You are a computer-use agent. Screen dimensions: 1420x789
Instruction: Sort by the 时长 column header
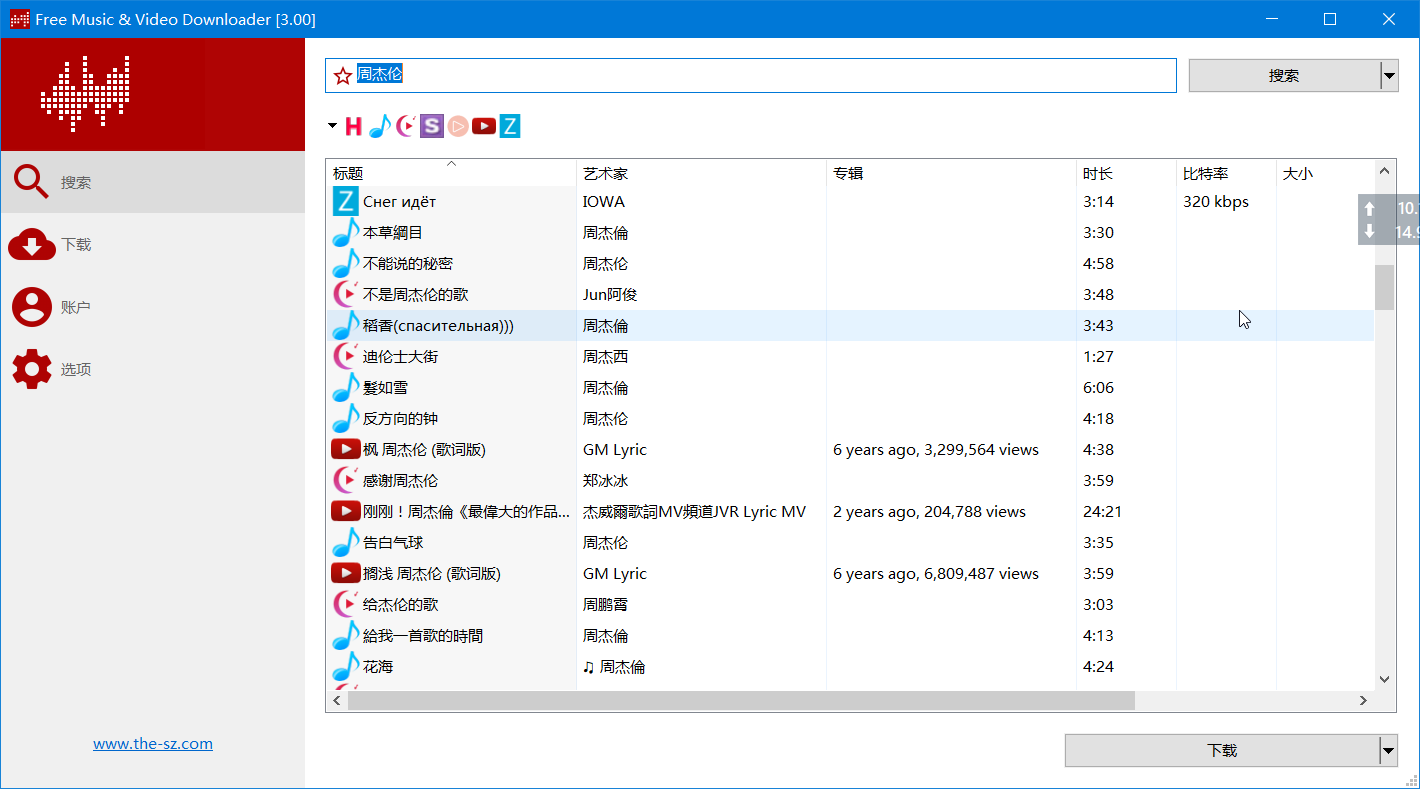(x=1126, y=173)
